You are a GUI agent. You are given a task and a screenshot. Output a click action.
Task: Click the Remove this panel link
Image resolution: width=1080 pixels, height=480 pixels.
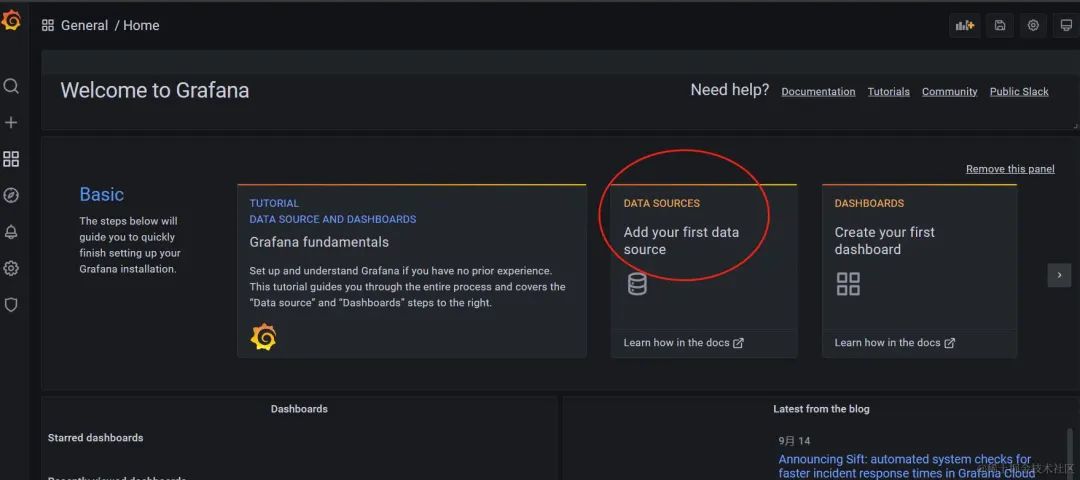pyautogui.click(x=1010, y=169)
